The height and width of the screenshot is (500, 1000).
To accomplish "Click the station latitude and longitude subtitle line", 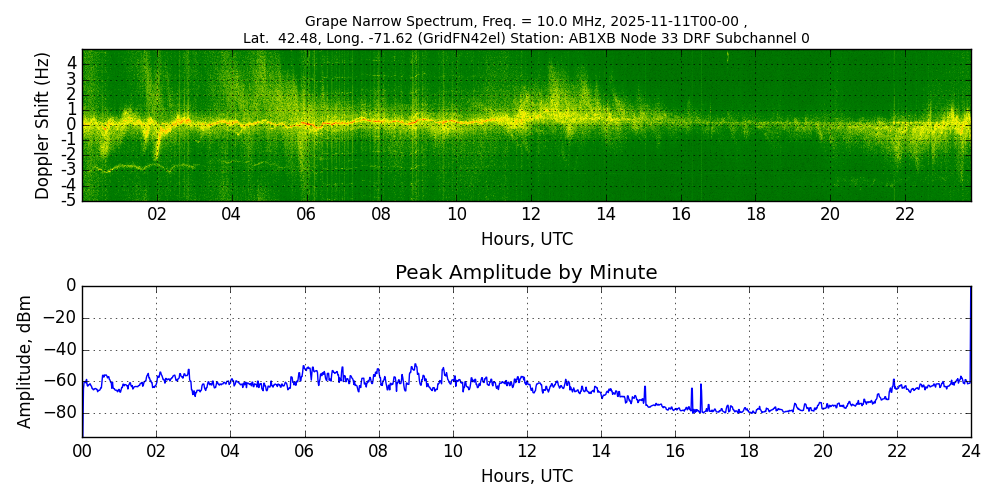I will [x=526, y=39].
